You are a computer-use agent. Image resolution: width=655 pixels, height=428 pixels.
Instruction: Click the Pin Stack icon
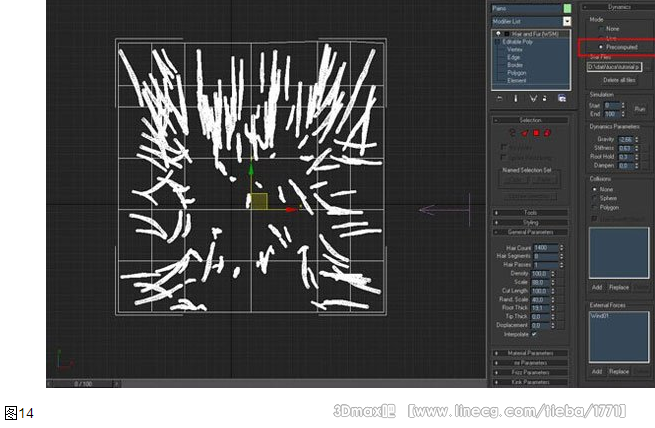tap(500, 98)
